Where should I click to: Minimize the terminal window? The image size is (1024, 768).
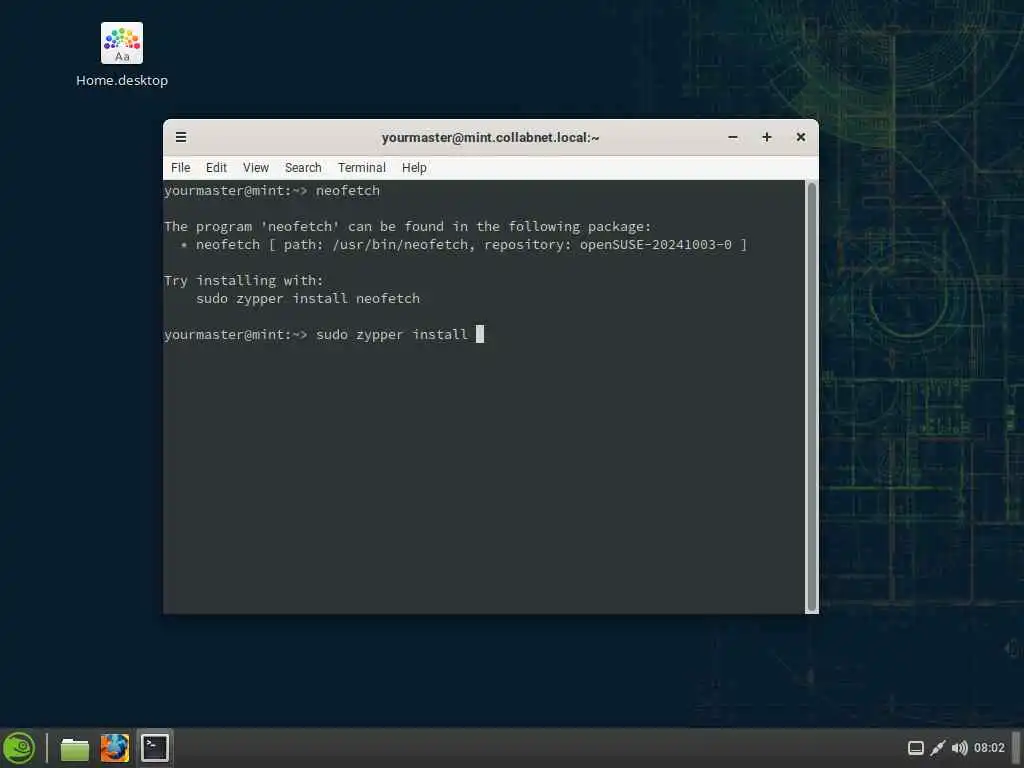(733, 137)
